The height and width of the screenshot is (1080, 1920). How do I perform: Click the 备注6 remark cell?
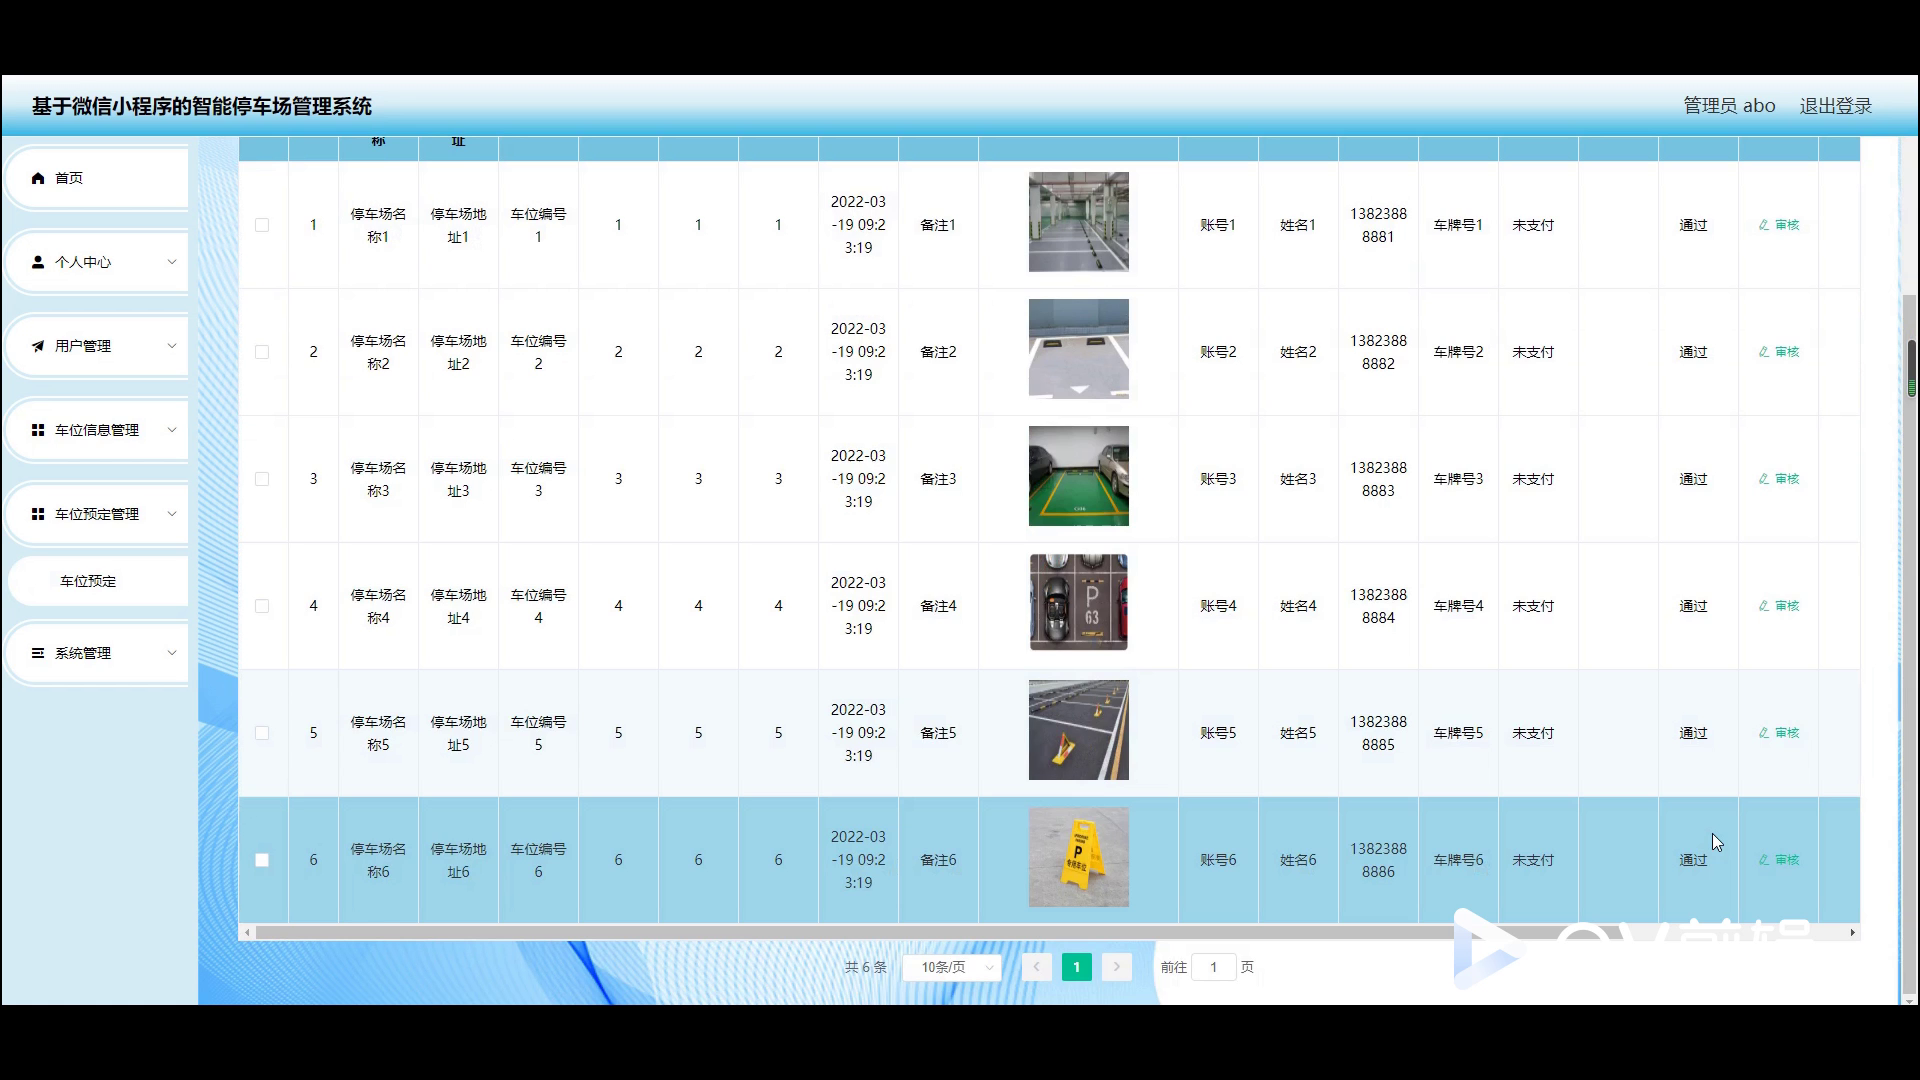click(x=938, y=860)
